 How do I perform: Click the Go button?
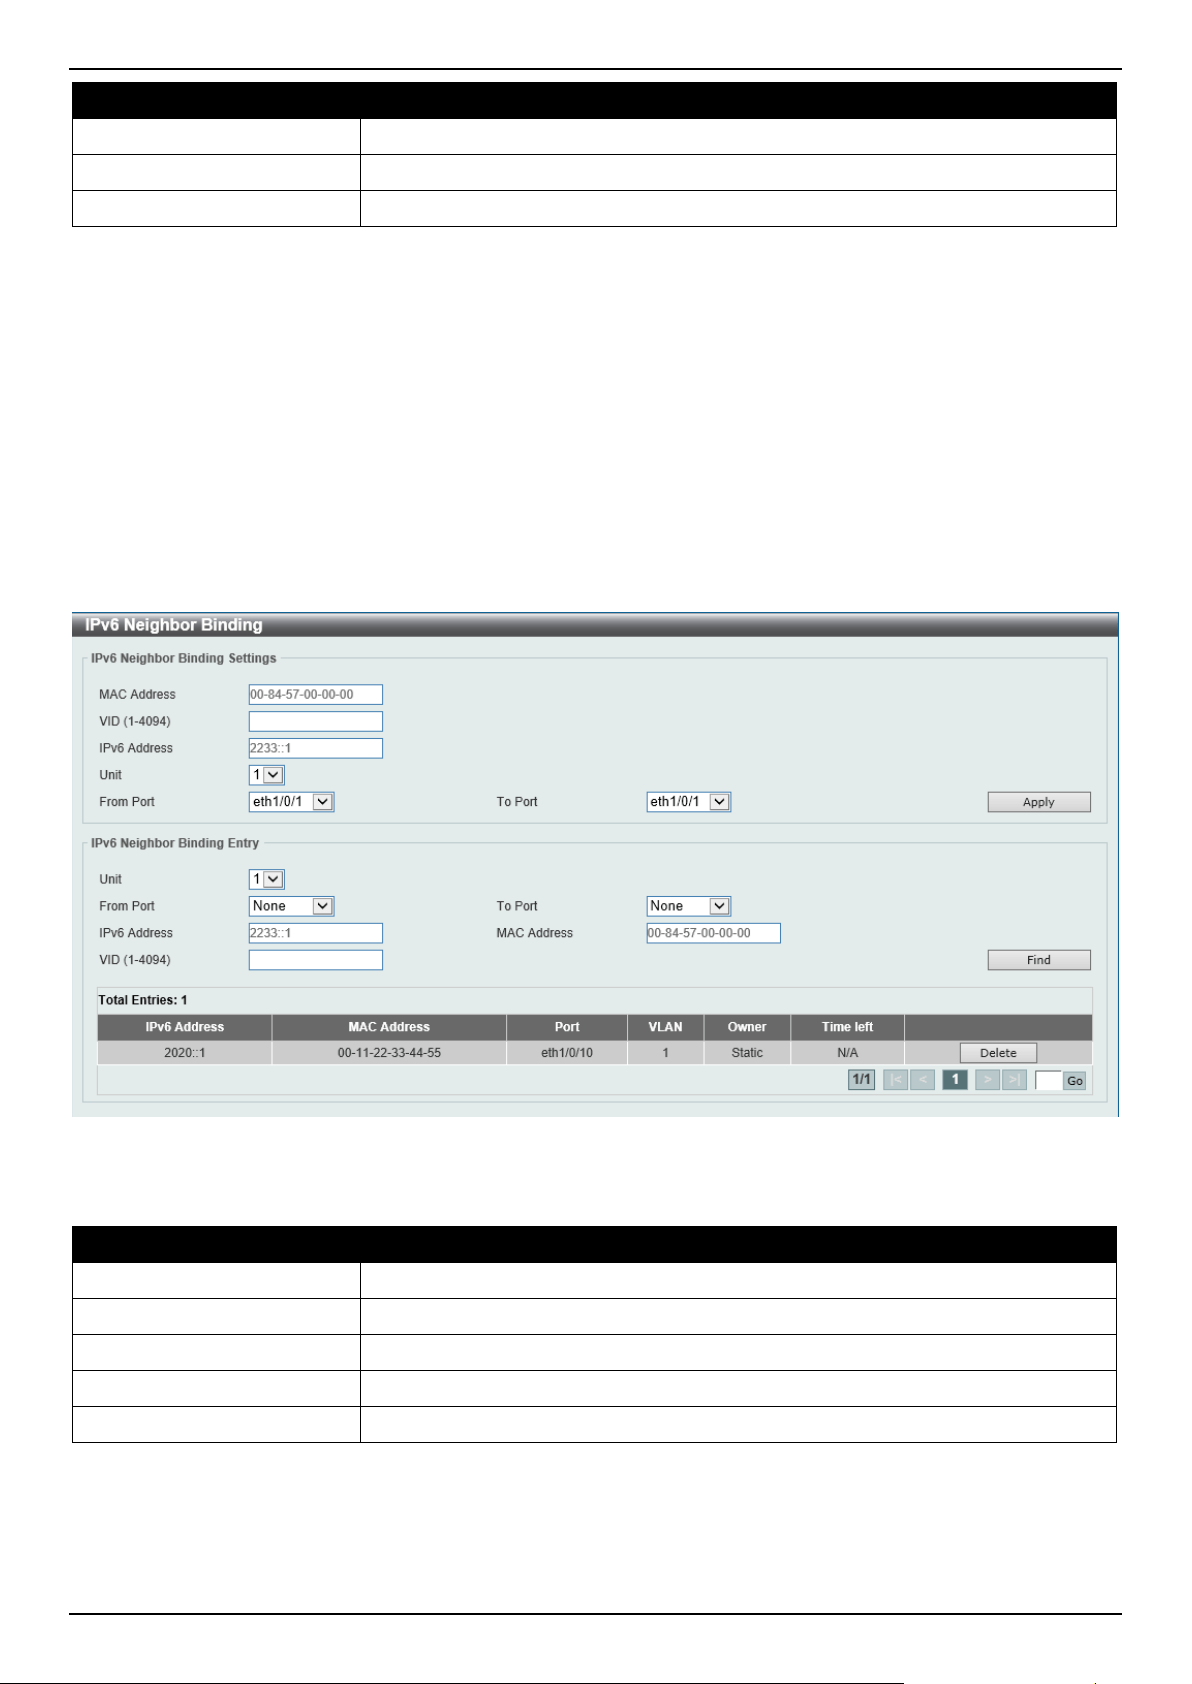click(1075, 1081)
